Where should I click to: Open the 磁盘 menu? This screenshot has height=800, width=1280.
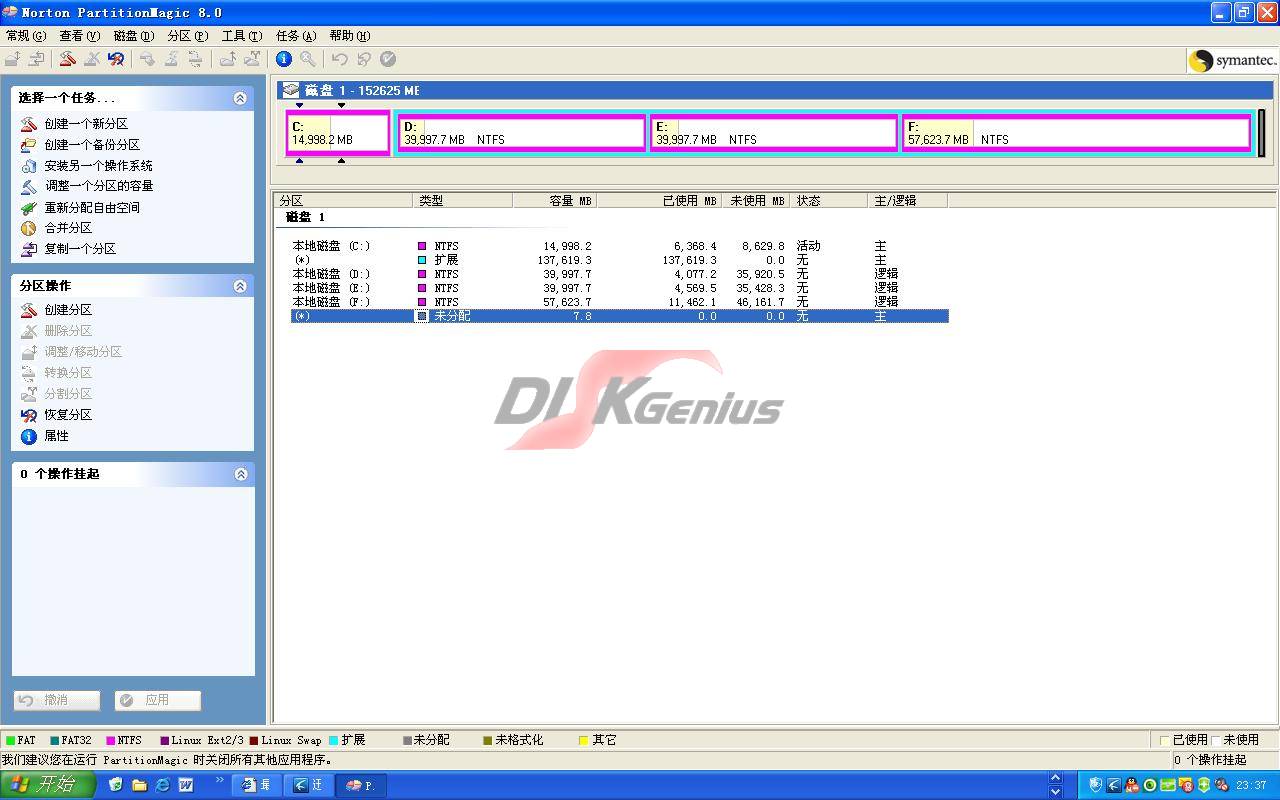[x=134, y=36]
